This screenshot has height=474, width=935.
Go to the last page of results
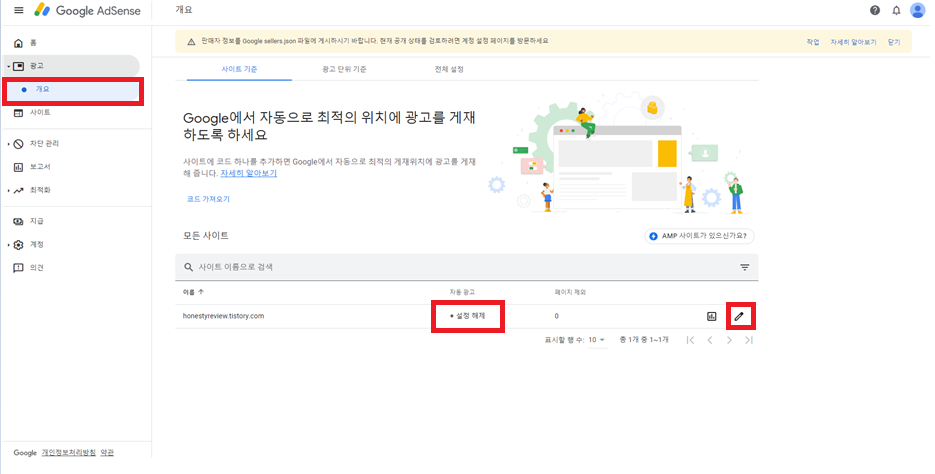pyautogui.click(x=749, y=340)
